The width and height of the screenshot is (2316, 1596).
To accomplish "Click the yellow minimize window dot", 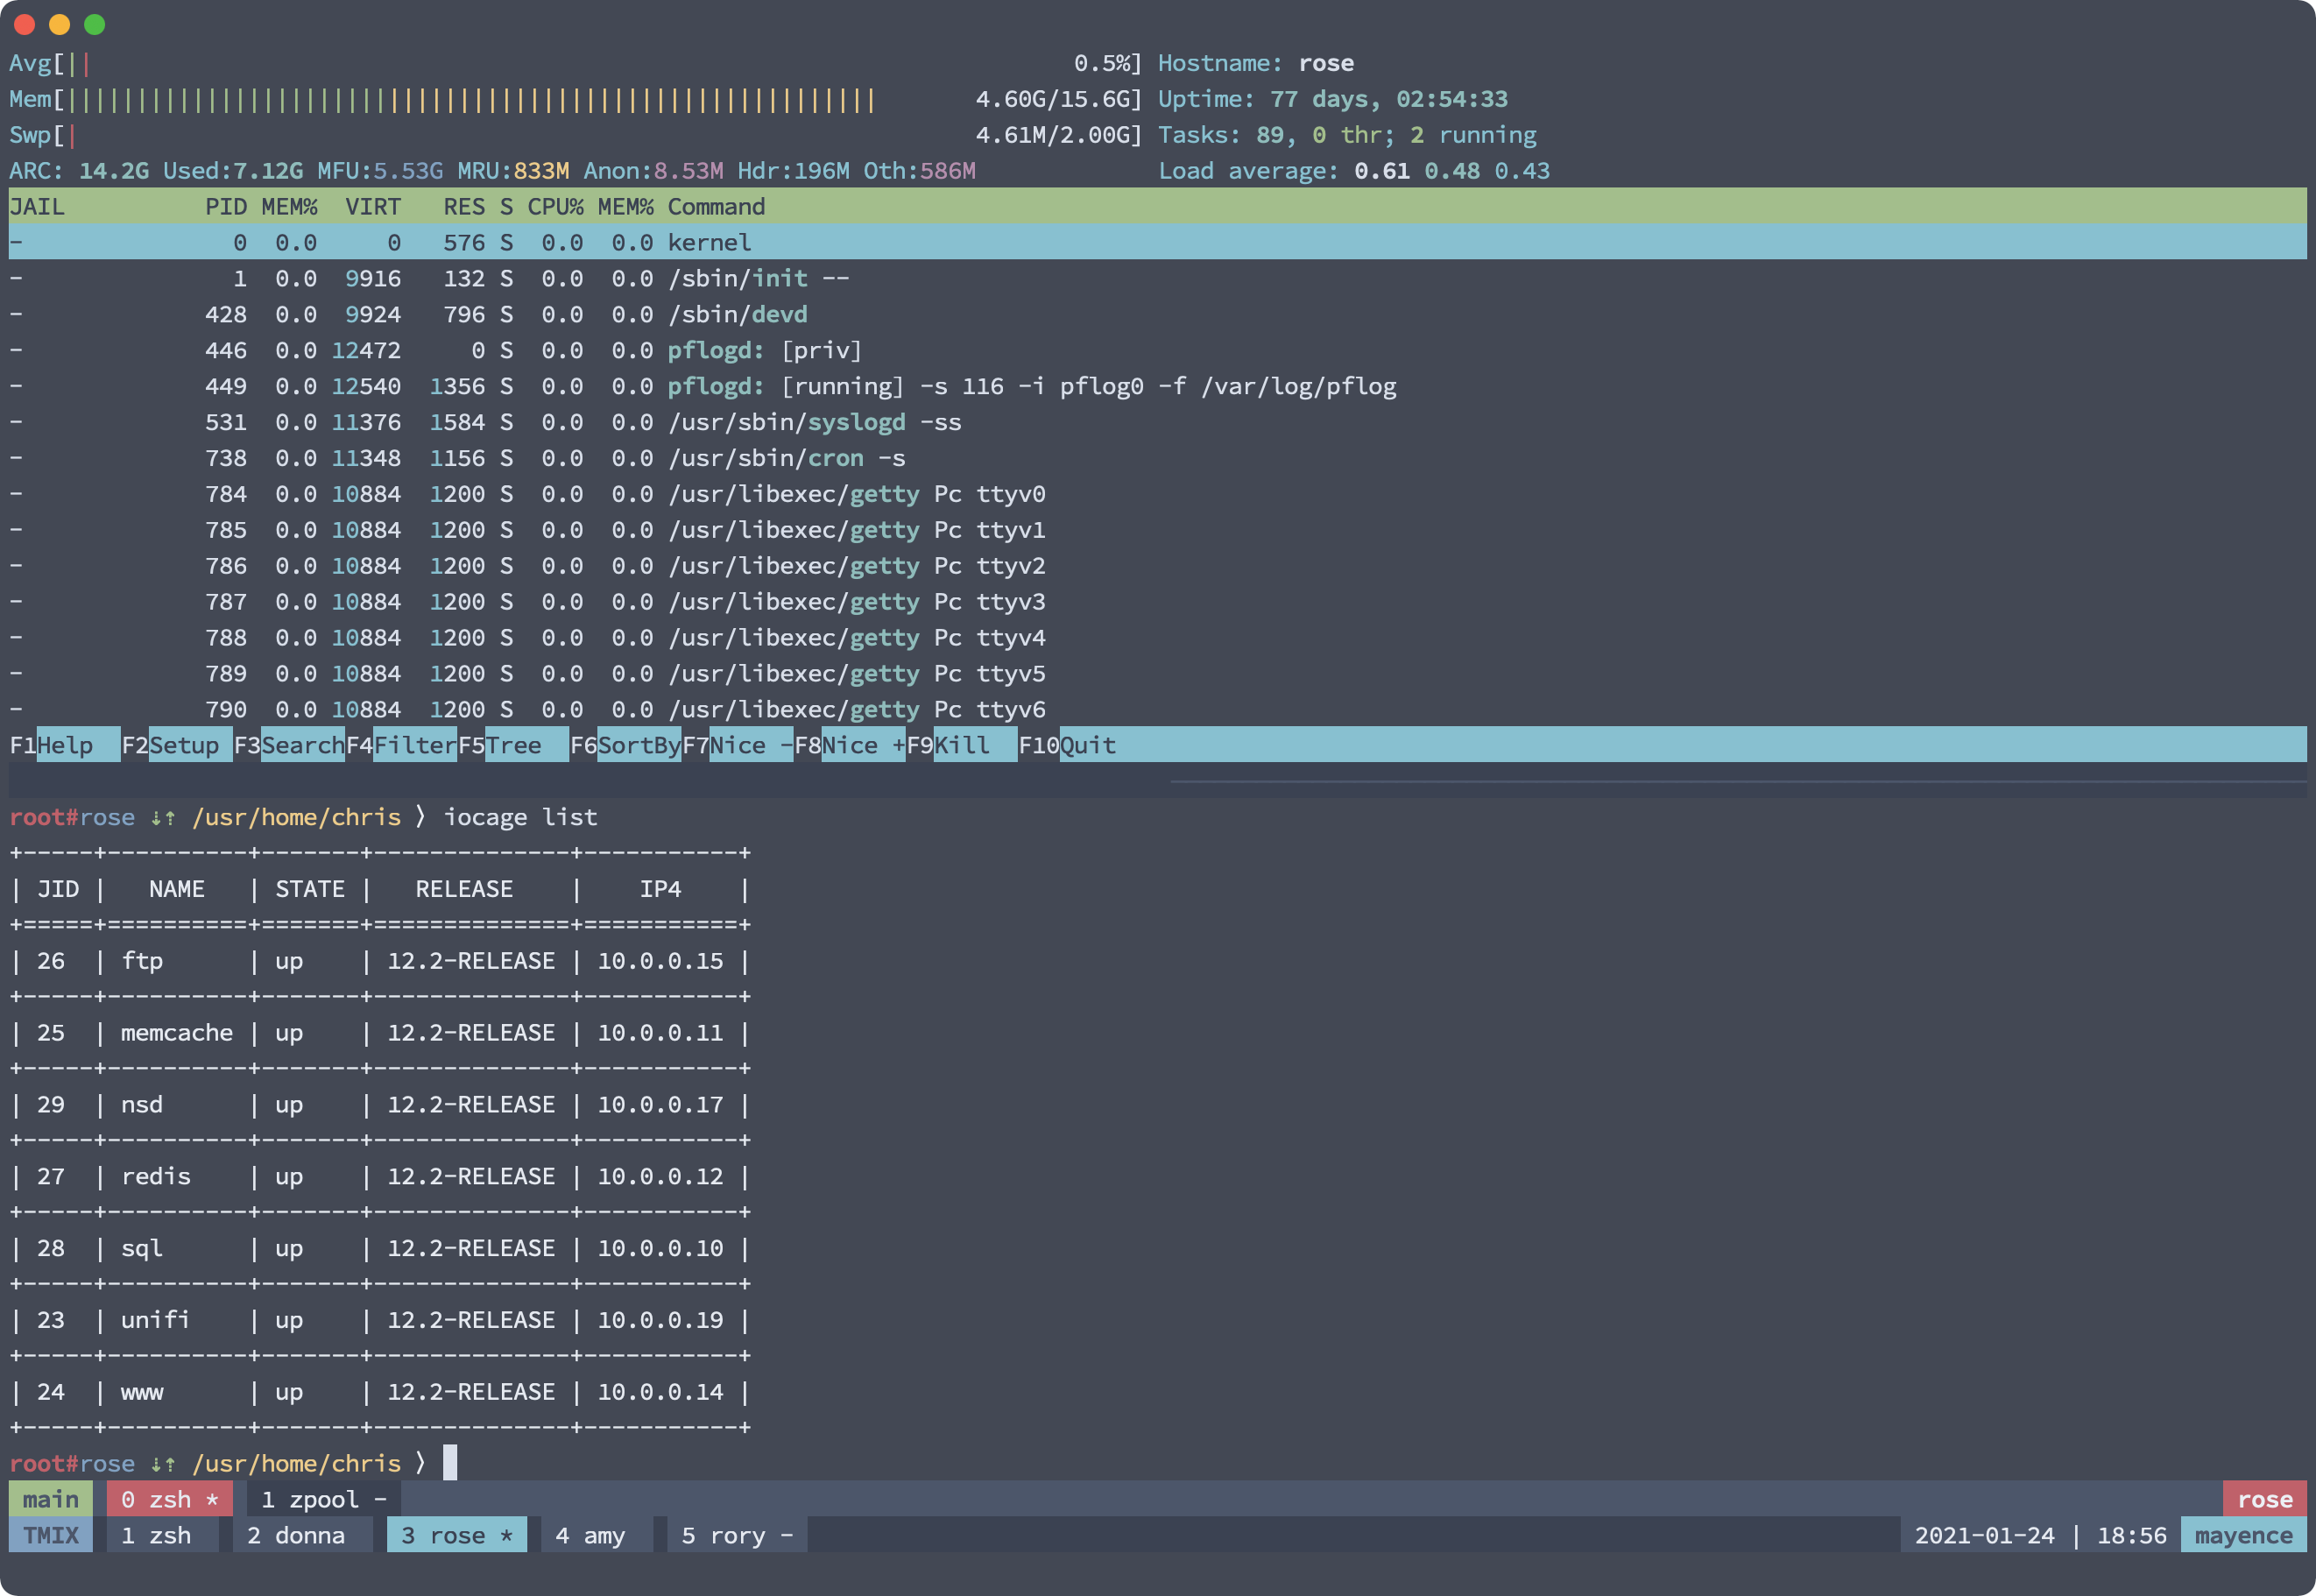I will (59, 25).
